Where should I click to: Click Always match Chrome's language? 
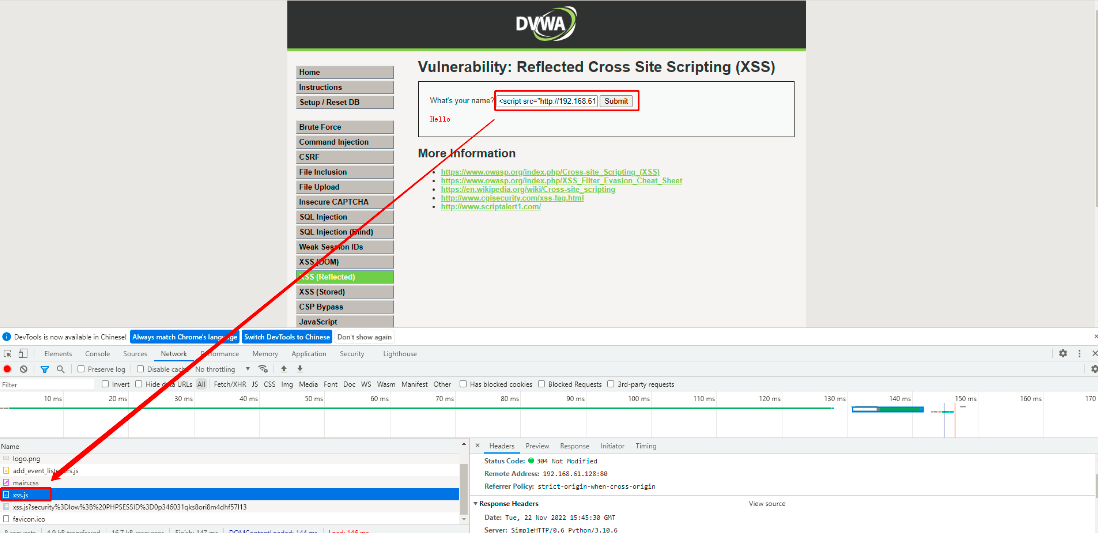(185, 337)
